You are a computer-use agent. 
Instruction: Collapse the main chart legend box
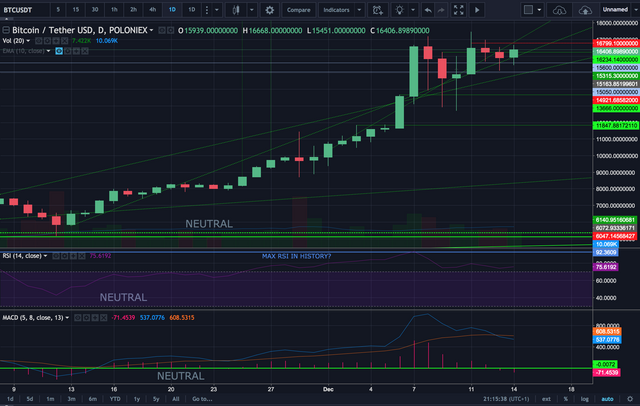coord(6,30)
